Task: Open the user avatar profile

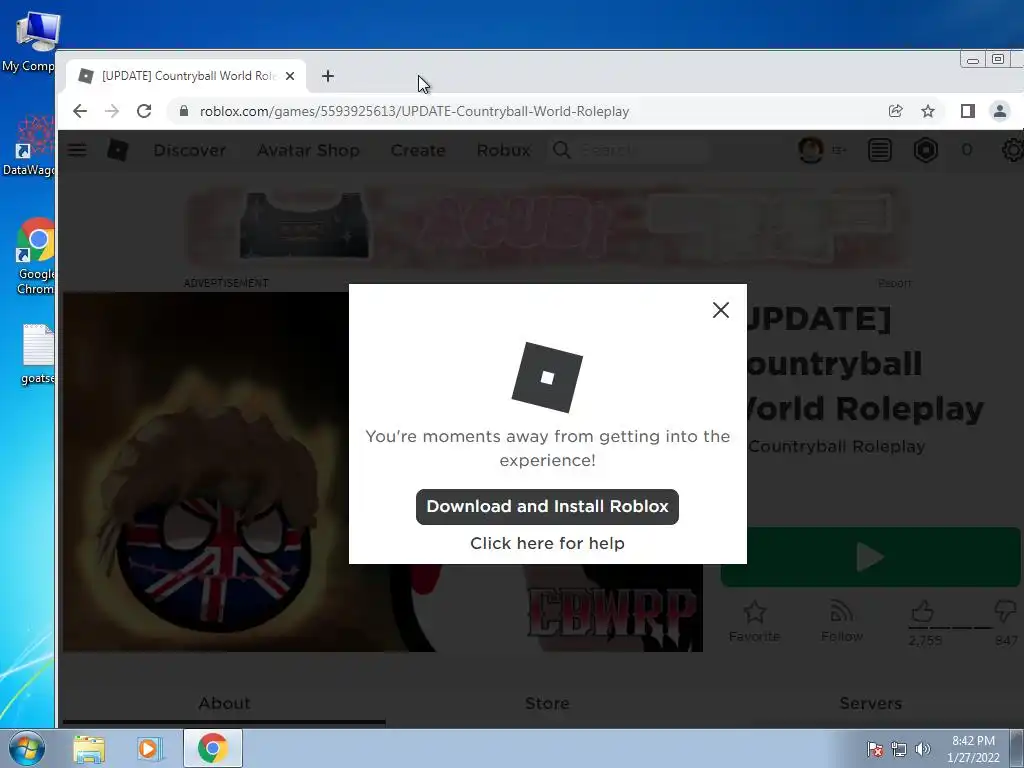Action: click(810, 150)
